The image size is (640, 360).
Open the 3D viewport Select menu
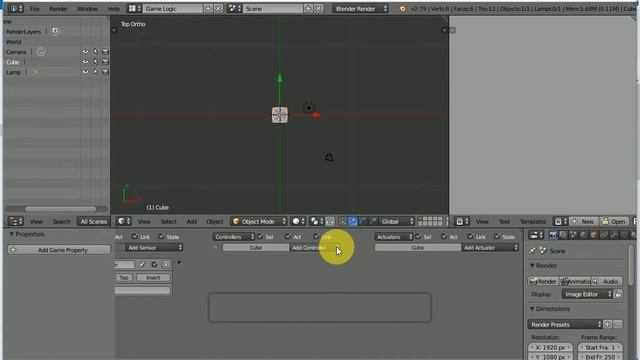168,222
